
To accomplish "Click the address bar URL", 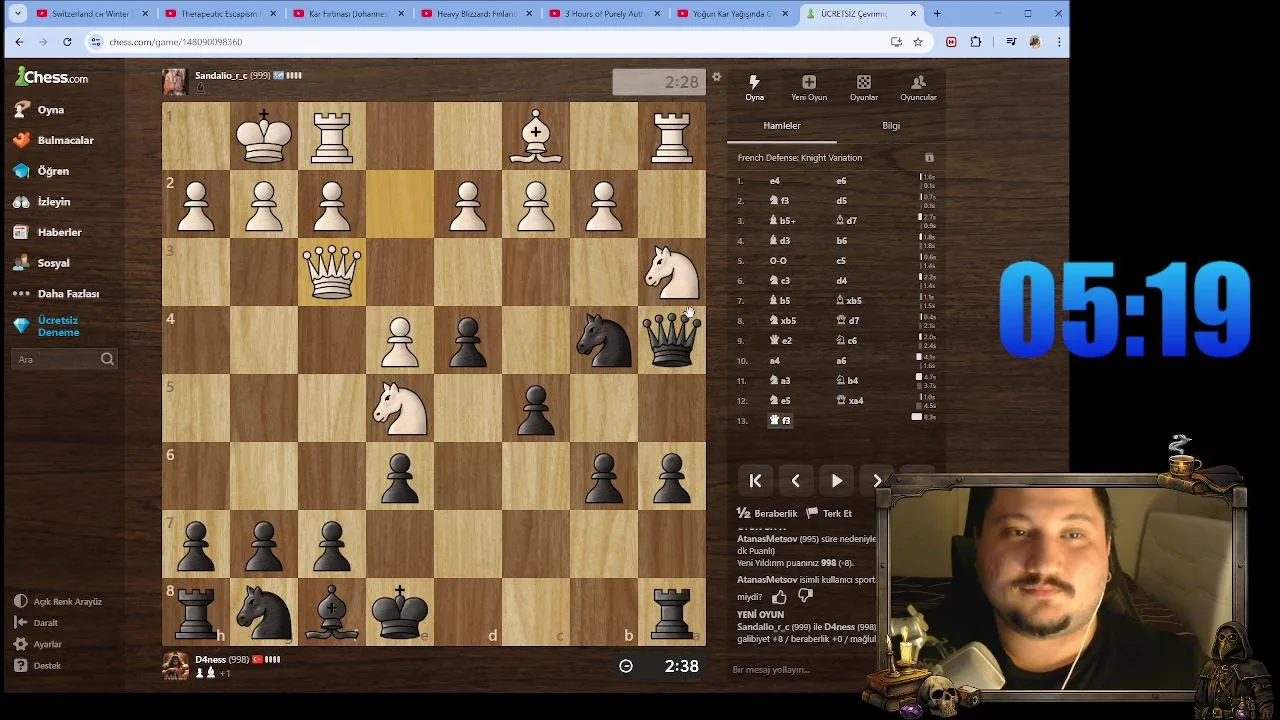I will pyautogui.click(x=176, y=42).
